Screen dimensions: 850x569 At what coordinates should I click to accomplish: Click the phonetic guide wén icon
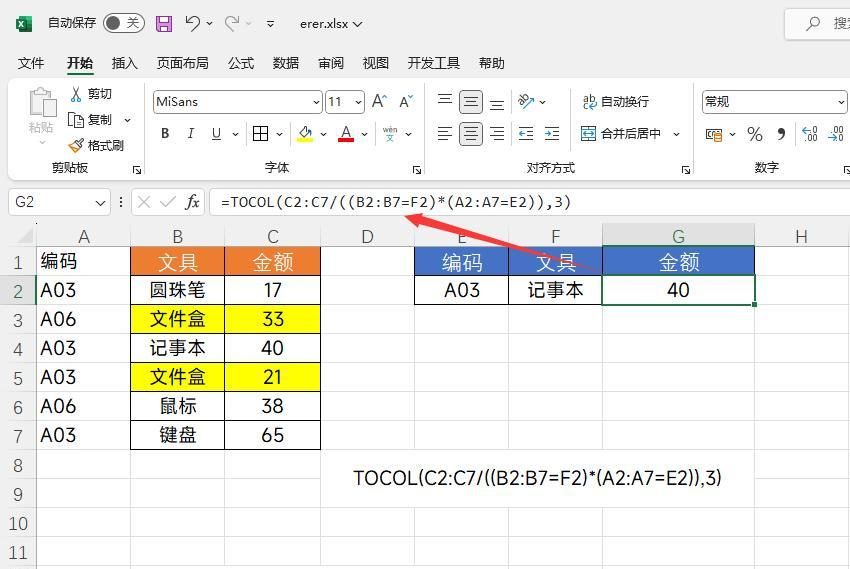point(390,134)
